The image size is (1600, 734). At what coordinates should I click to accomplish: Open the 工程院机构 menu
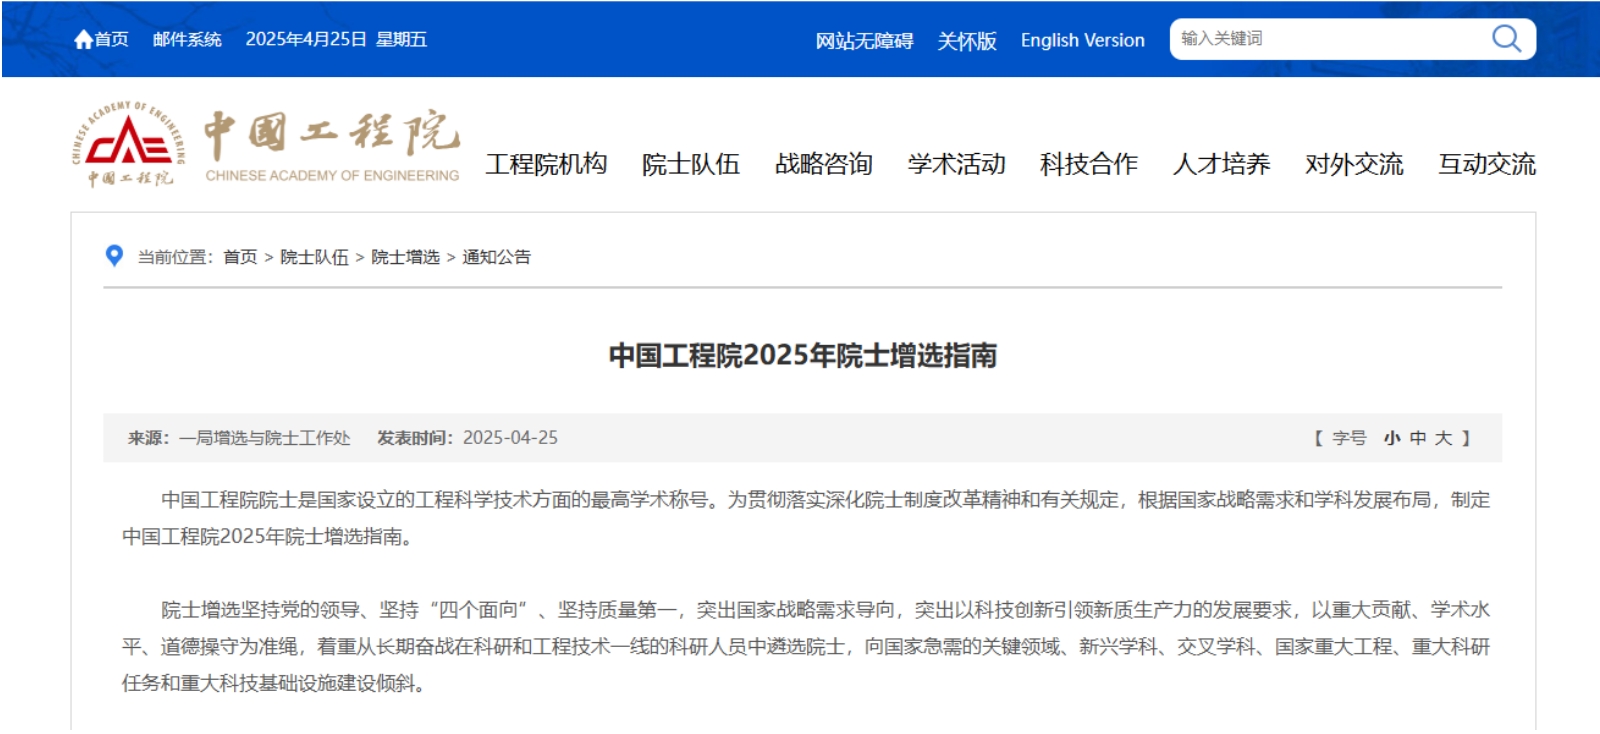[546, 164]
